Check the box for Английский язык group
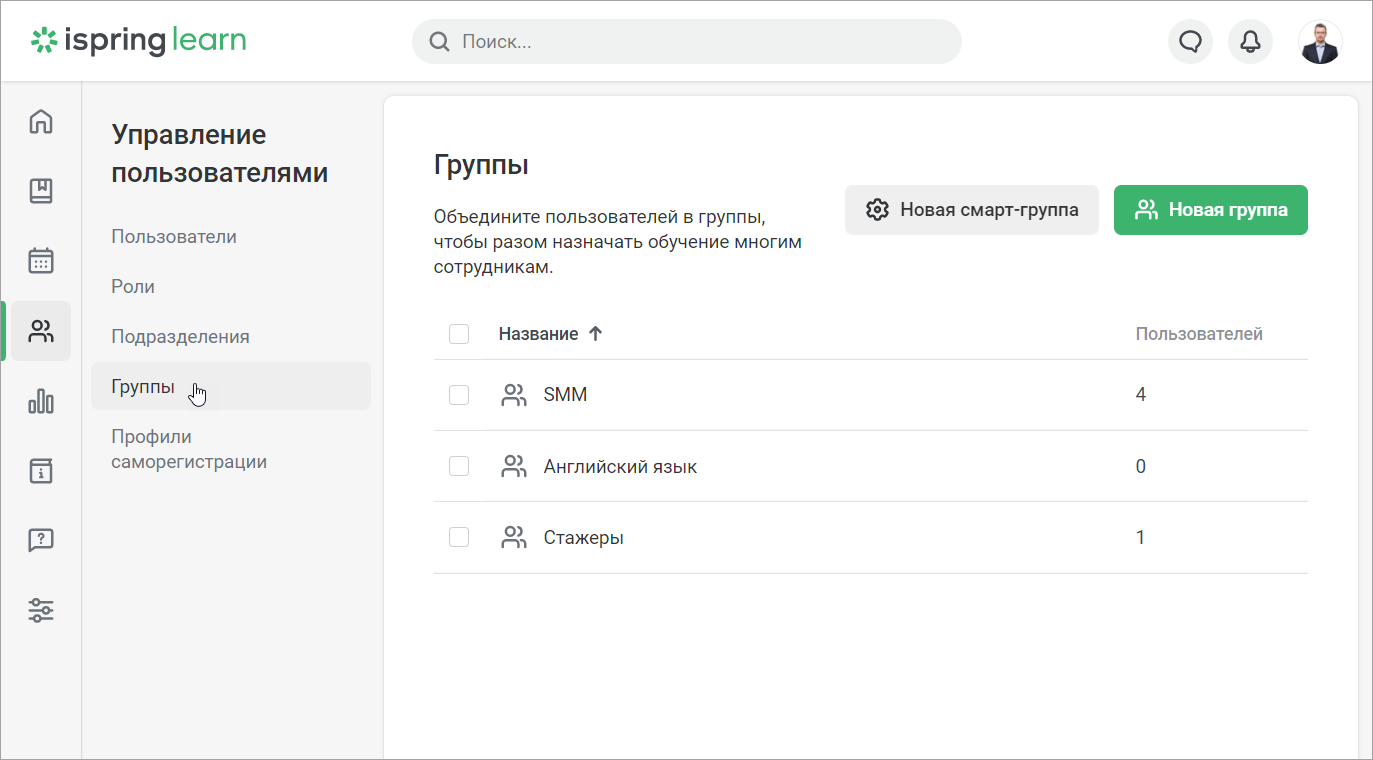This screenshot has width=1373, height=760. 459,466
